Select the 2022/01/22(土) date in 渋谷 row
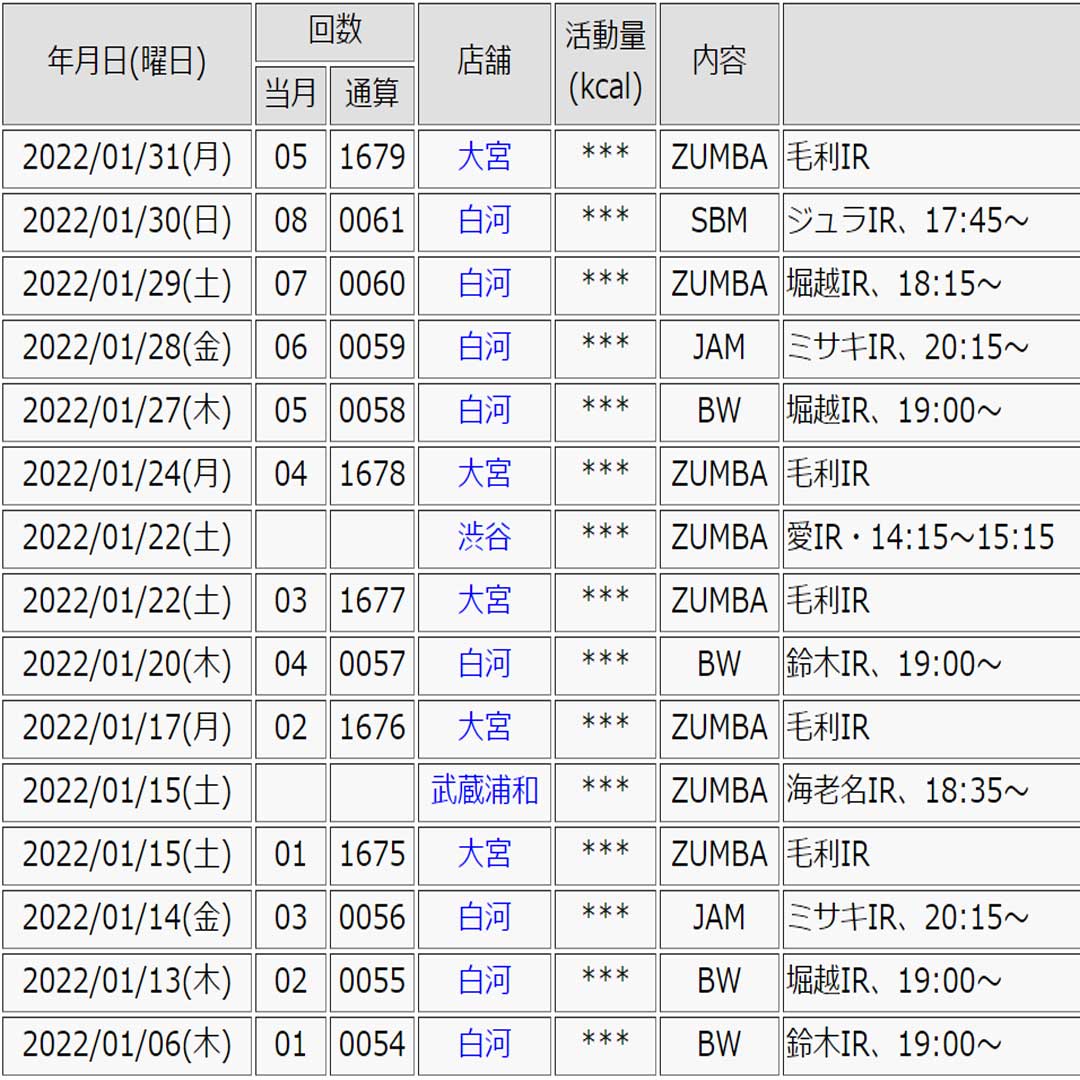This screenshot has width=1080, height=1080. tap(127, 539)
